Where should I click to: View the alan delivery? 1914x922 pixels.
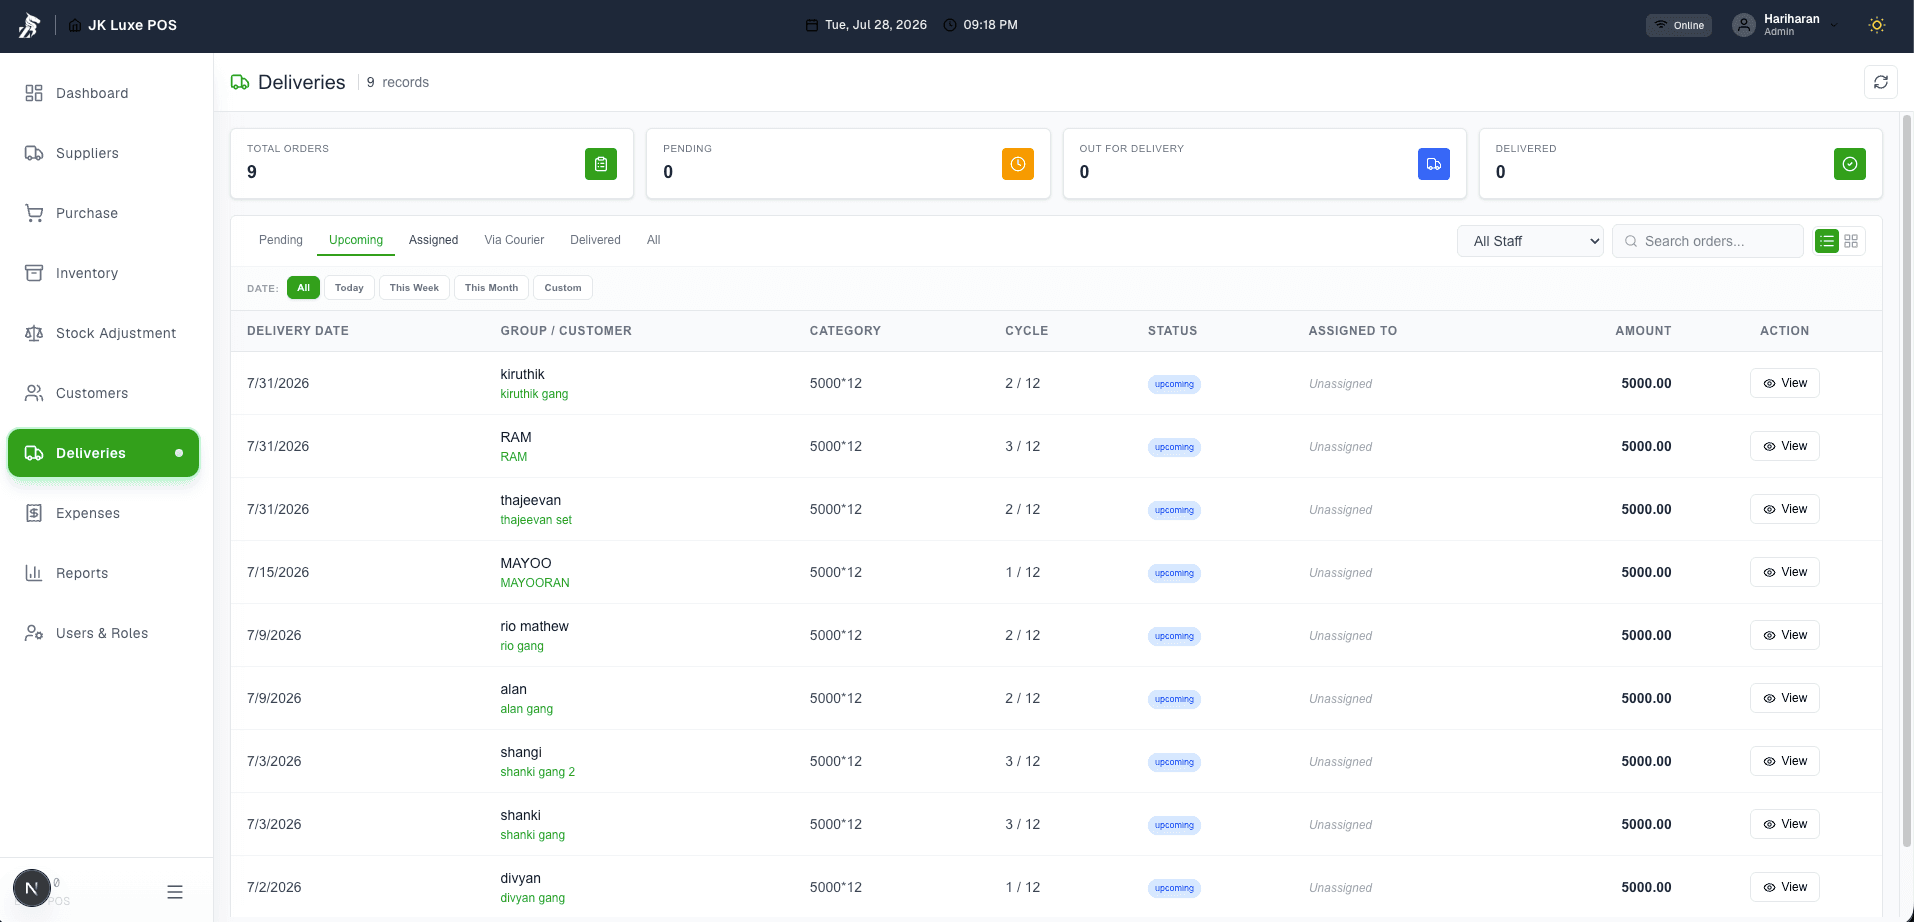[1784, 698]
